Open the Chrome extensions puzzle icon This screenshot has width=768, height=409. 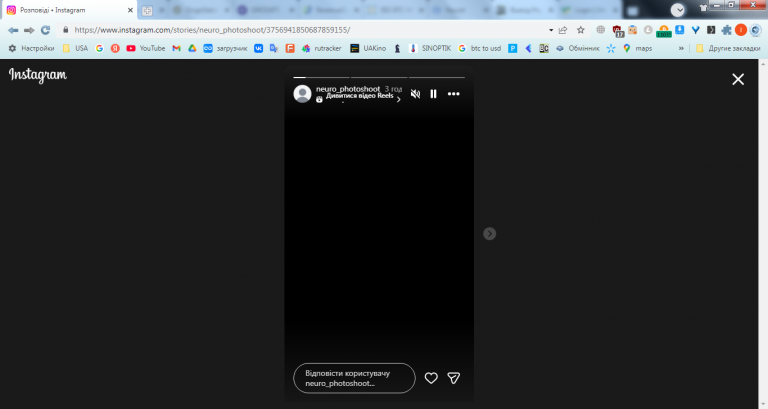(726, 30)
